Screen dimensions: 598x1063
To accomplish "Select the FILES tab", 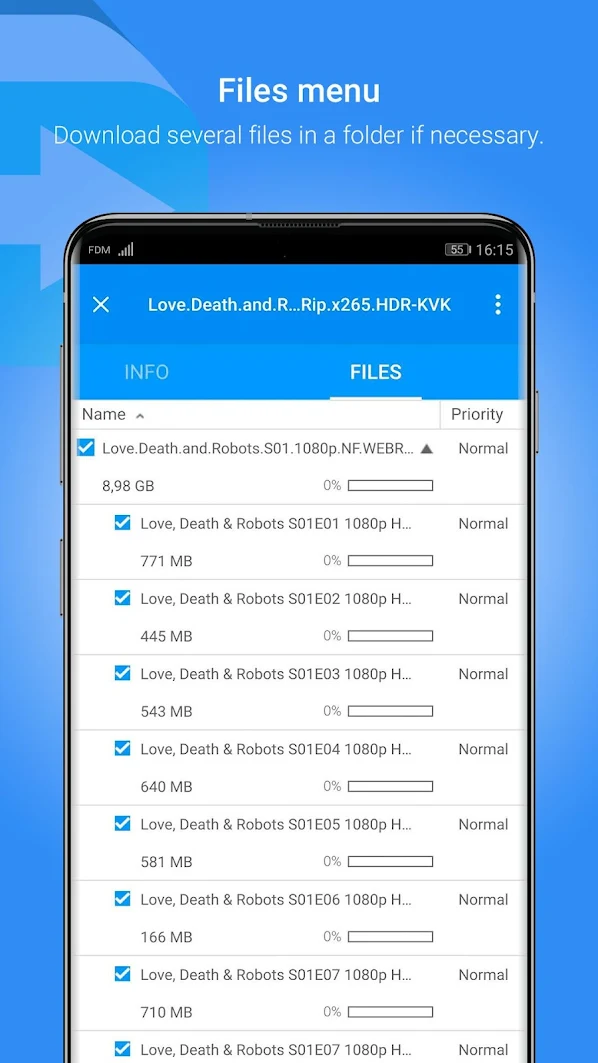I will [x=376, y=372].
